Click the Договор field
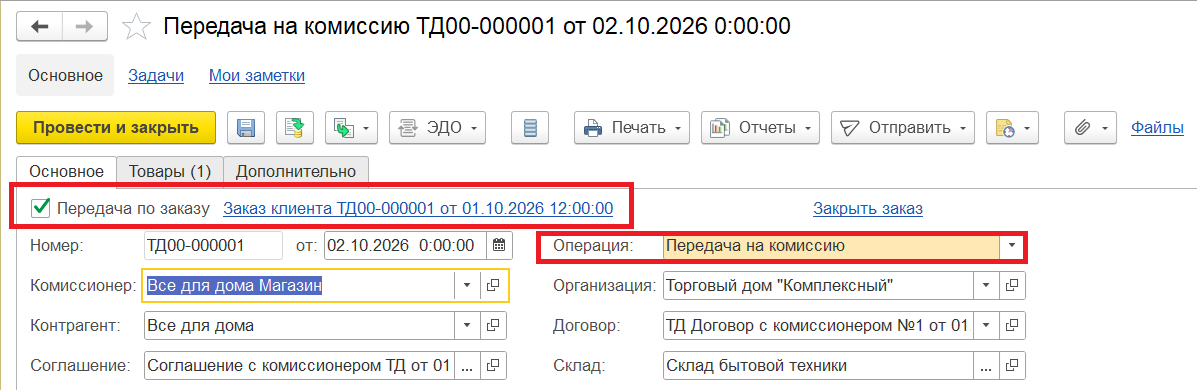This screenshot has height=390, width=1197. pos(818,326)
